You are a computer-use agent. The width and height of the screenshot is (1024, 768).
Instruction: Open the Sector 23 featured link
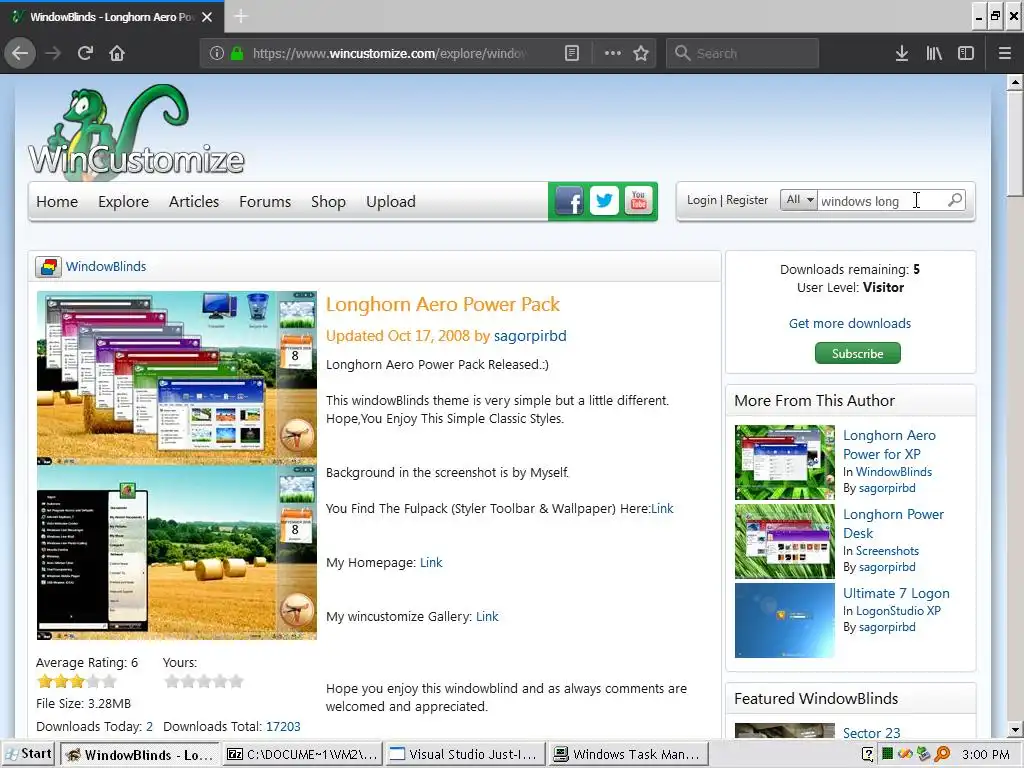coord(871,733)
